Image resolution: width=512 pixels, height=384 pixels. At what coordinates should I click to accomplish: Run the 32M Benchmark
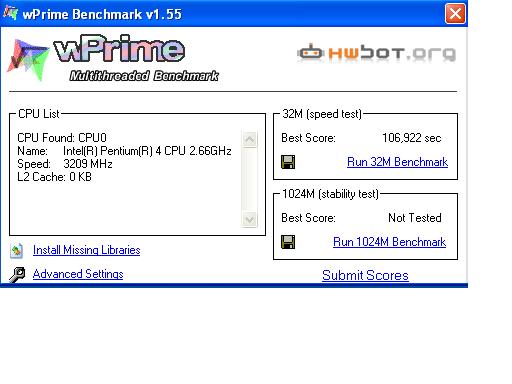pyautogui.click(x=397, y=162)
